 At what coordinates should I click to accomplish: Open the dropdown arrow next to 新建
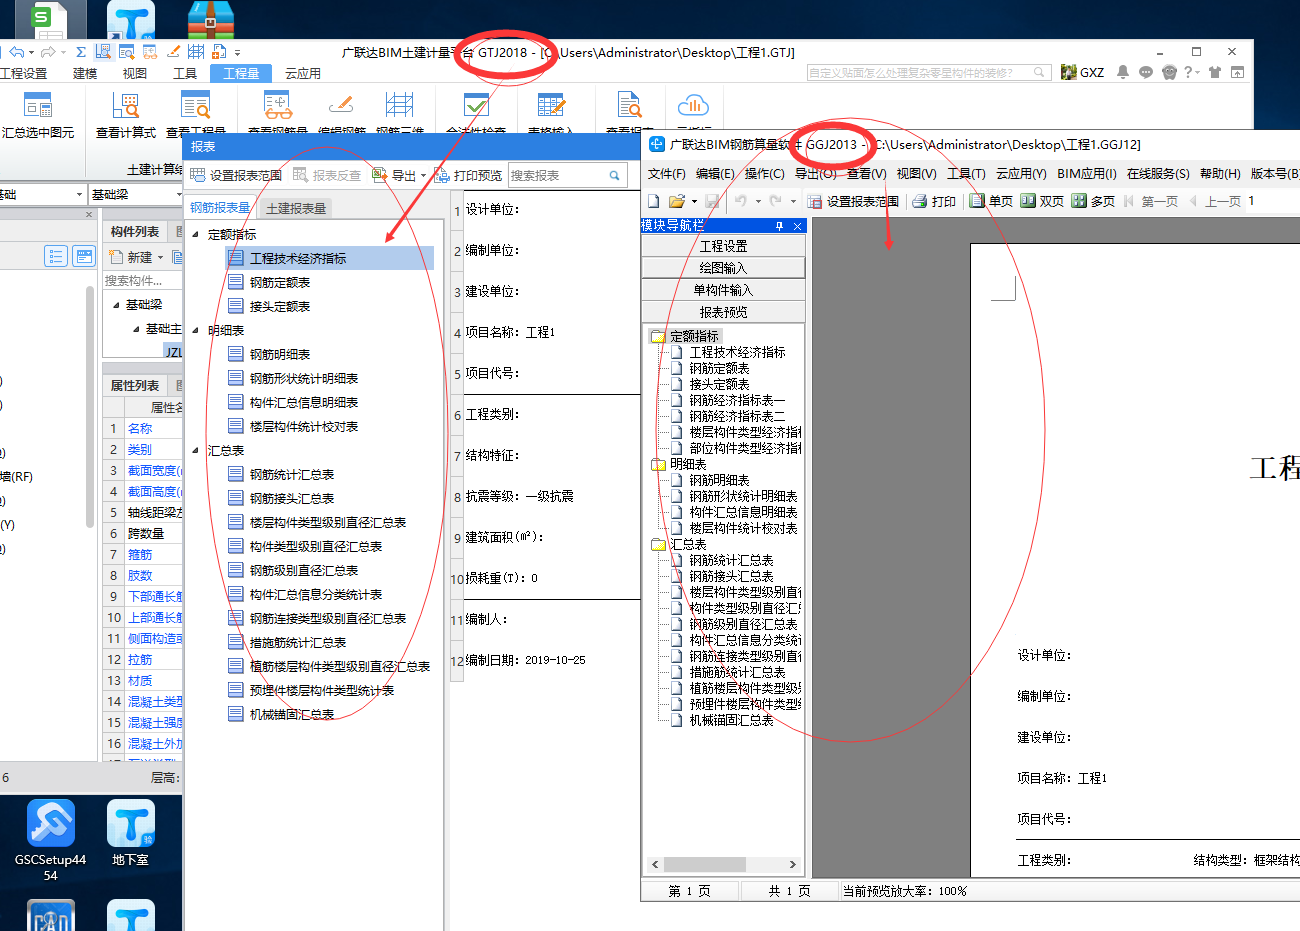click(x=160, y=257)
